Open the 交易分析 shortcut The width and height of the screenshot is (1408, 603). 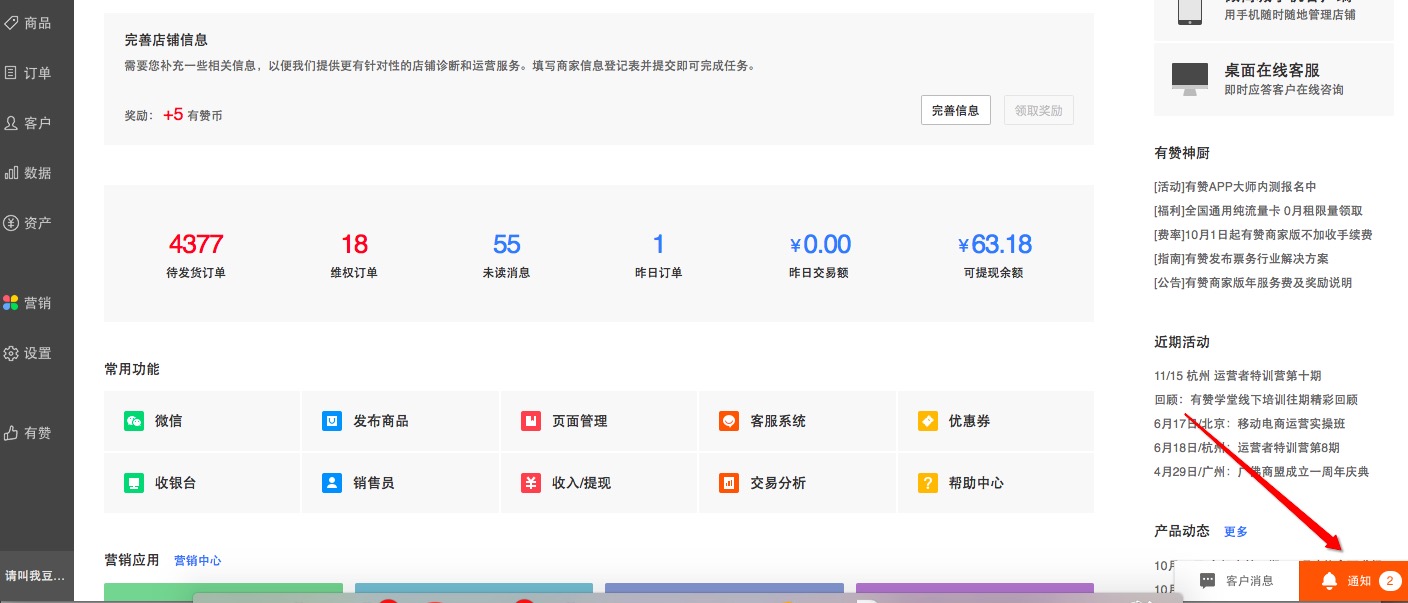coord(797,483)
